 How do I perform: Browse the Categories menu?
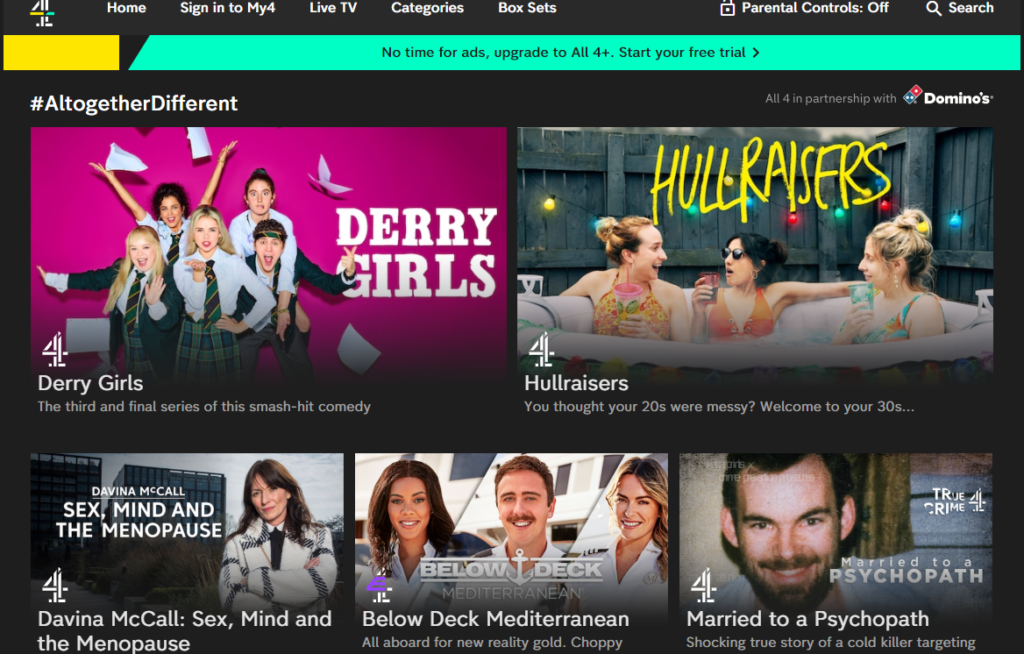tap(427, 8)
